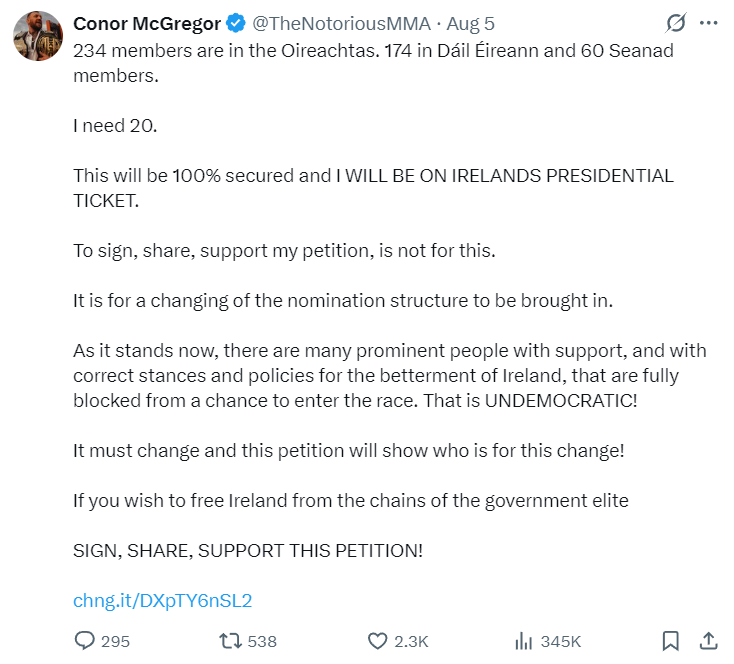Bookmark this post

click(x=672, y=641)
